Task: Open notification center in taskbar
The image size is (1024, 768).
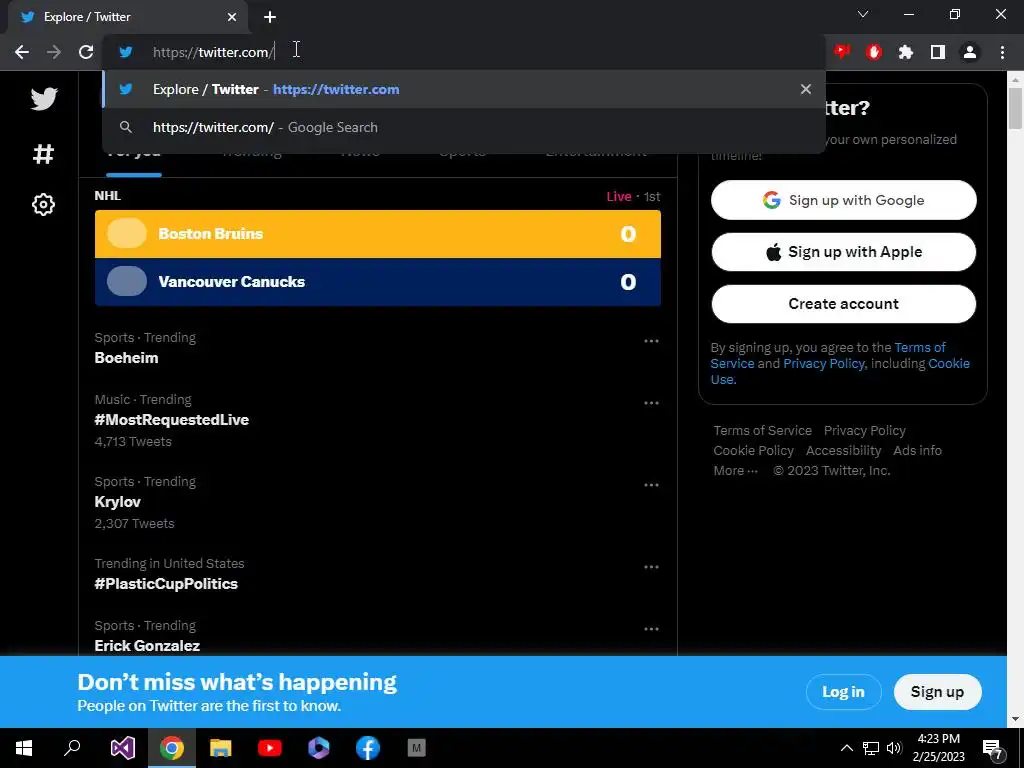Action: point(993,748)
